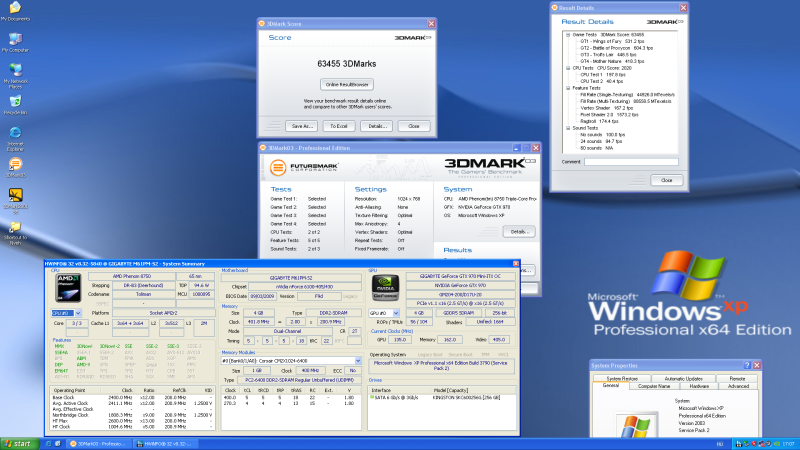Select GT3 - Trolls Lair result
The height and width of the screenshot is (450, 800).
coord(608,55)
